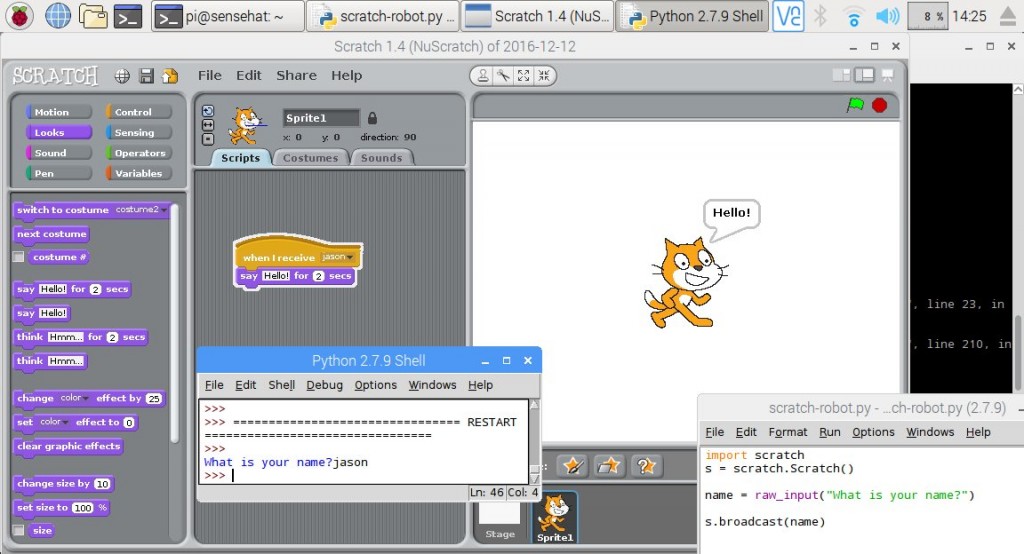Image resolution: width=1024 pixels, height=554 pixels.
Task: Choose the Variables block category
Action: pos(138,173)
